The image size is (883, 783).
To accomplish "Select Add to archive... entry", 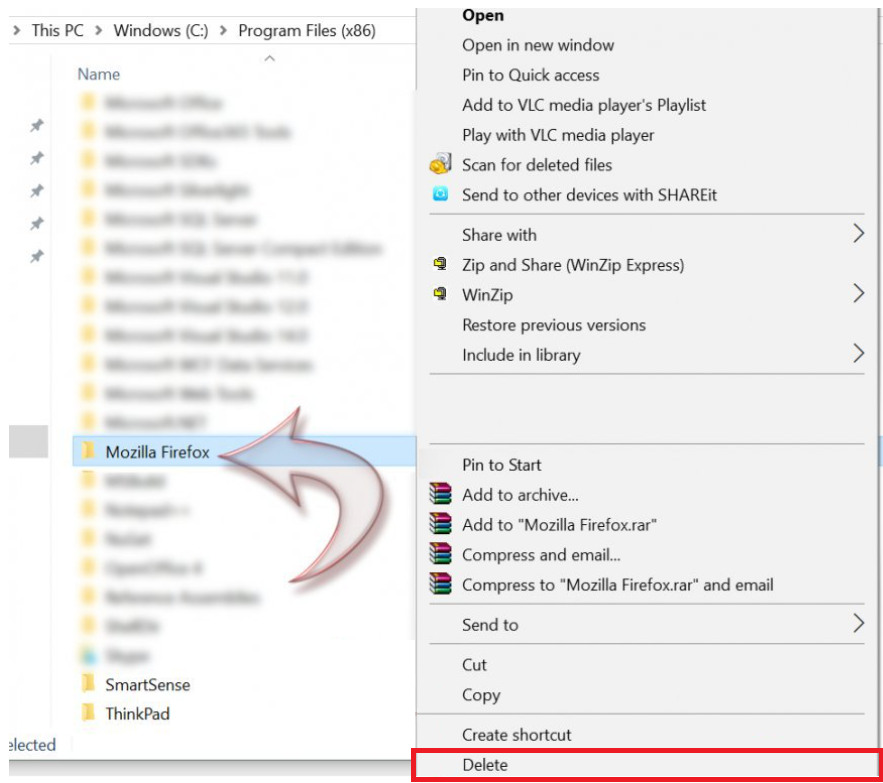I will pos(520,495).
